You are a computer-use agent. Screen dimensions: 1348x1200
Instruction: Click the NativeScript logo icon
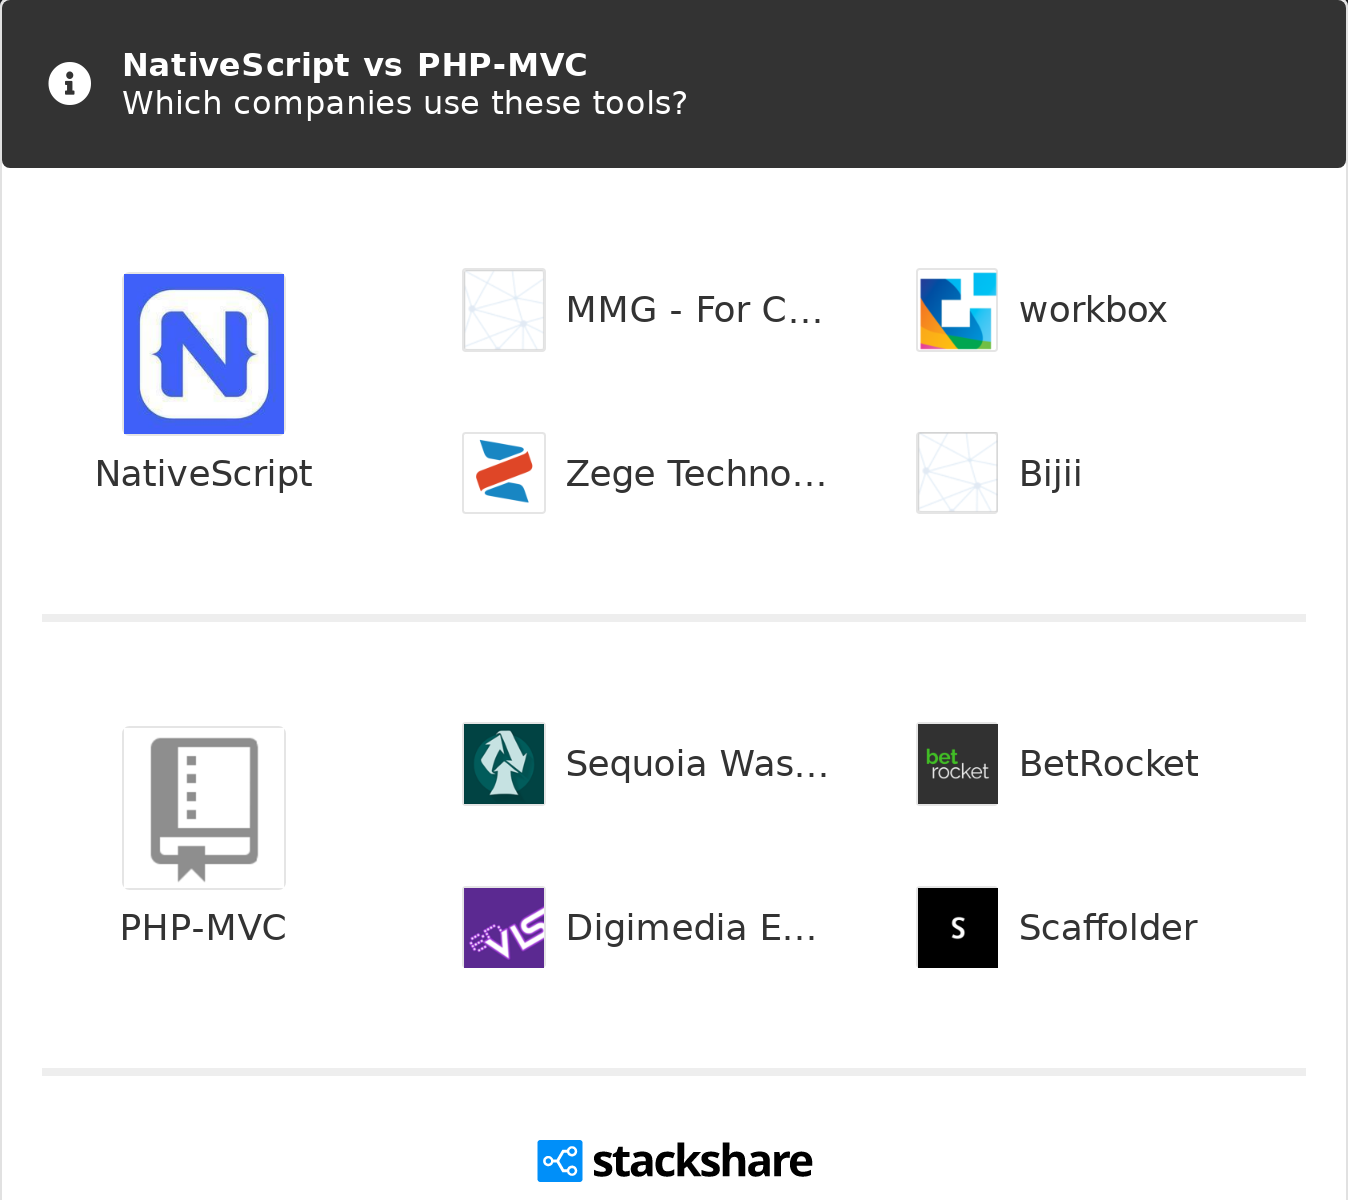(x=204, y=354)
